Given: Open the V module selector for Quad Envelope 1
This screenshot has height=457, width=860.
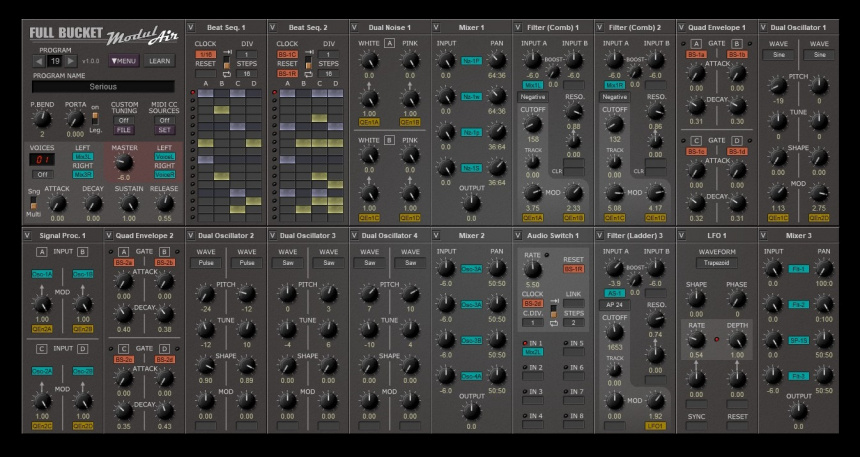Looking at the screenshot, I should [682, 27].
